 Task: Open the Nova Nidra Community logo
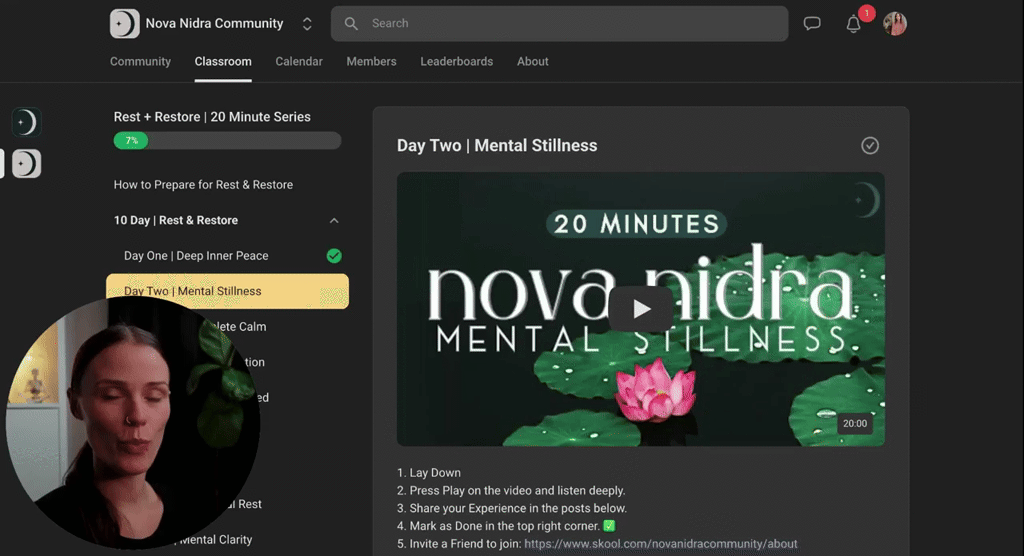(x=124, y=24)
